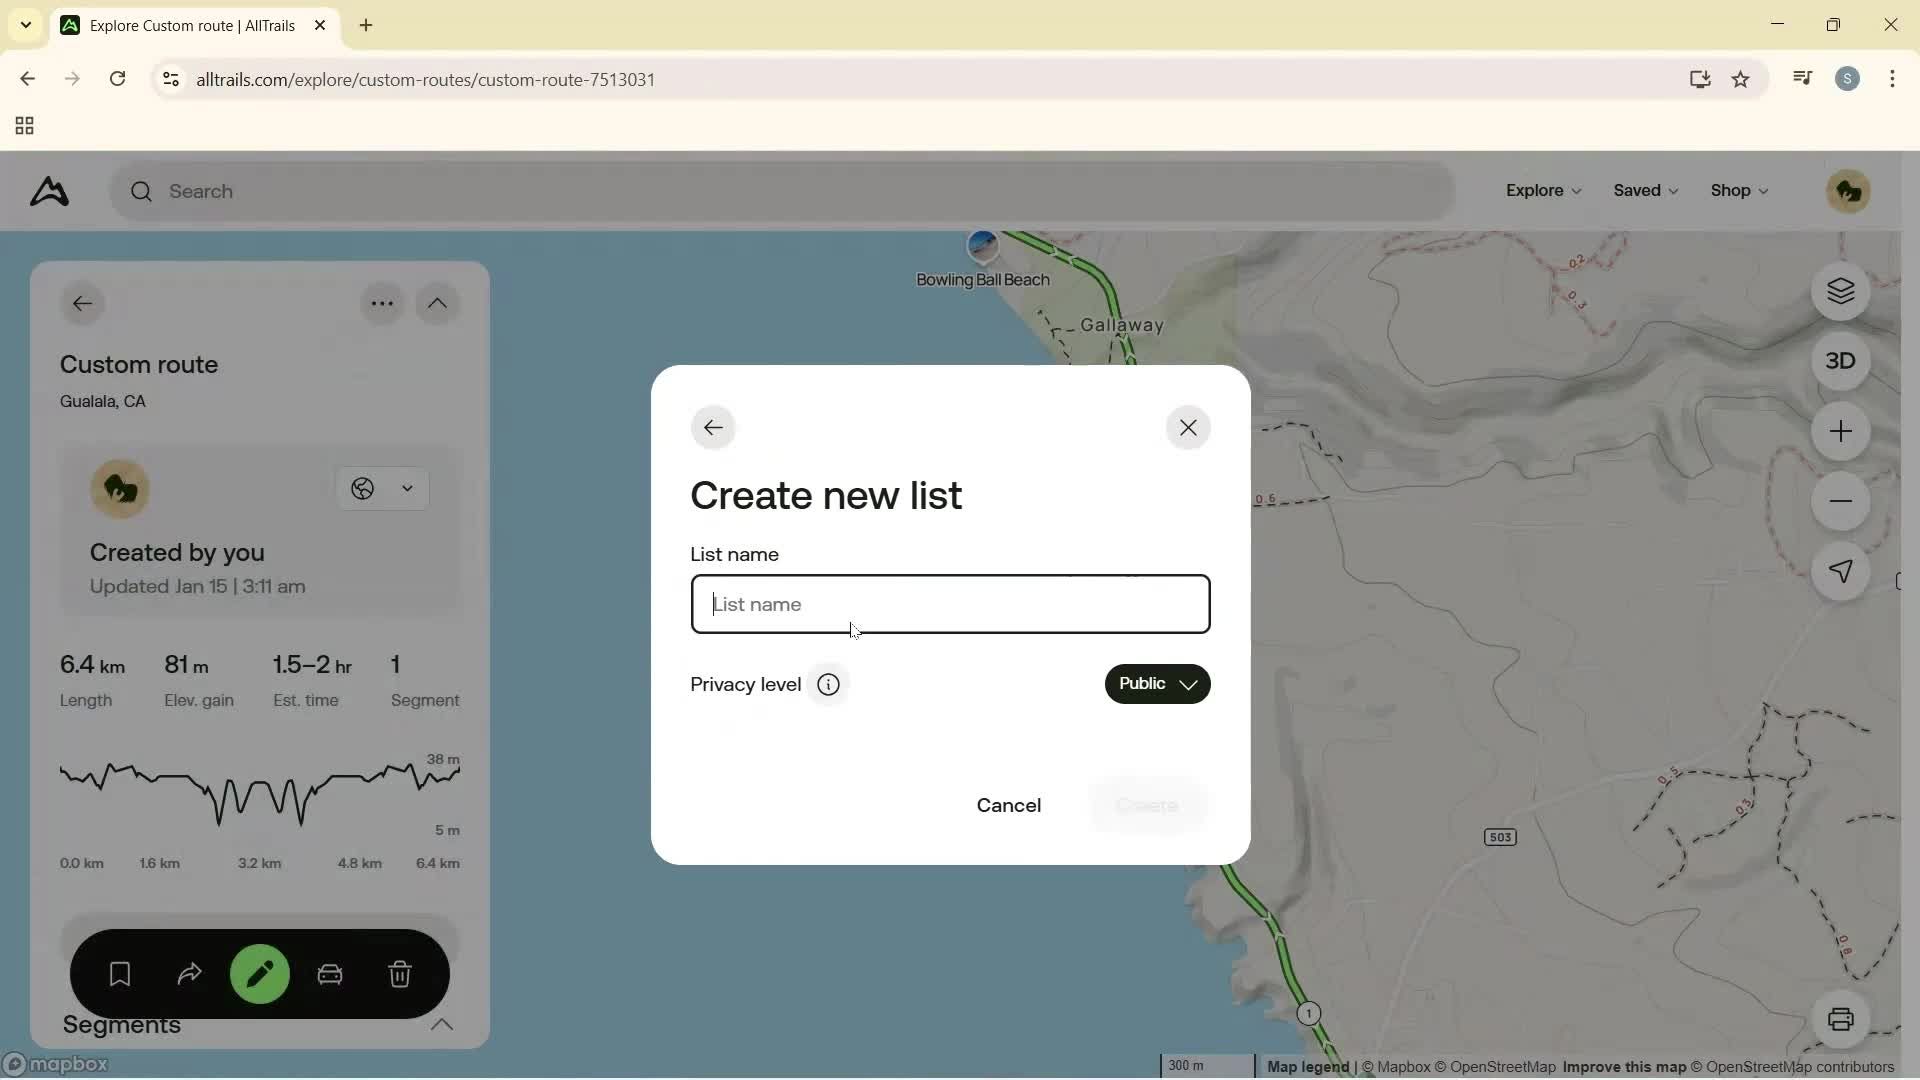Enable 3D map view

point(1841,360)
